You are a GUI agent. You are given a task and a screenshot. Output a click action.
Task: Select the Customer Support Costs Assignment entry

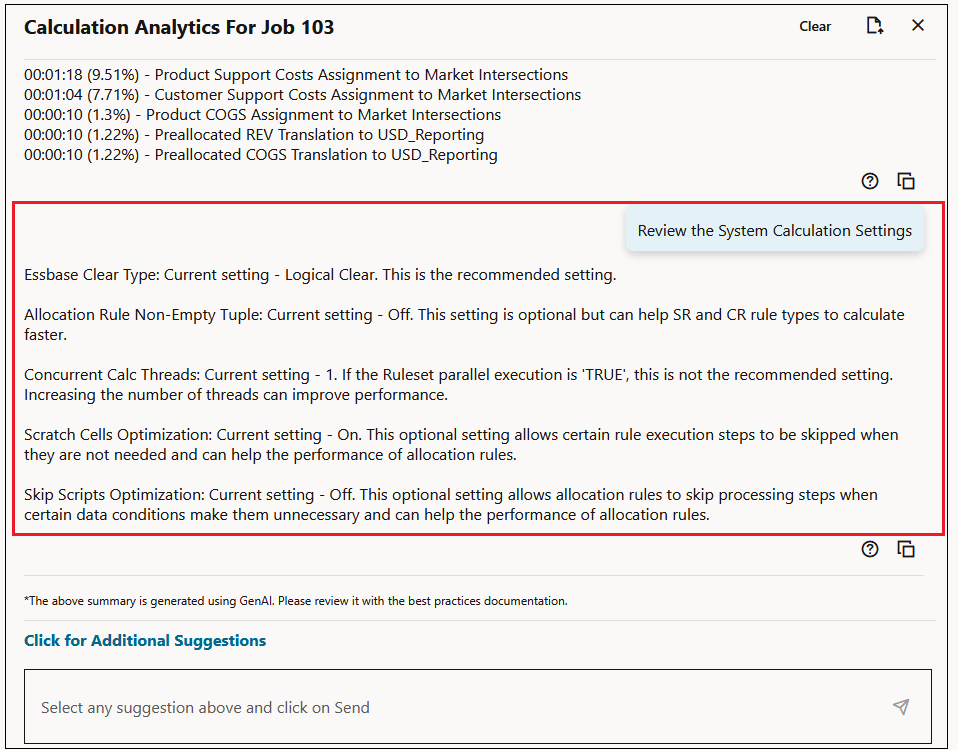point(302,94)
